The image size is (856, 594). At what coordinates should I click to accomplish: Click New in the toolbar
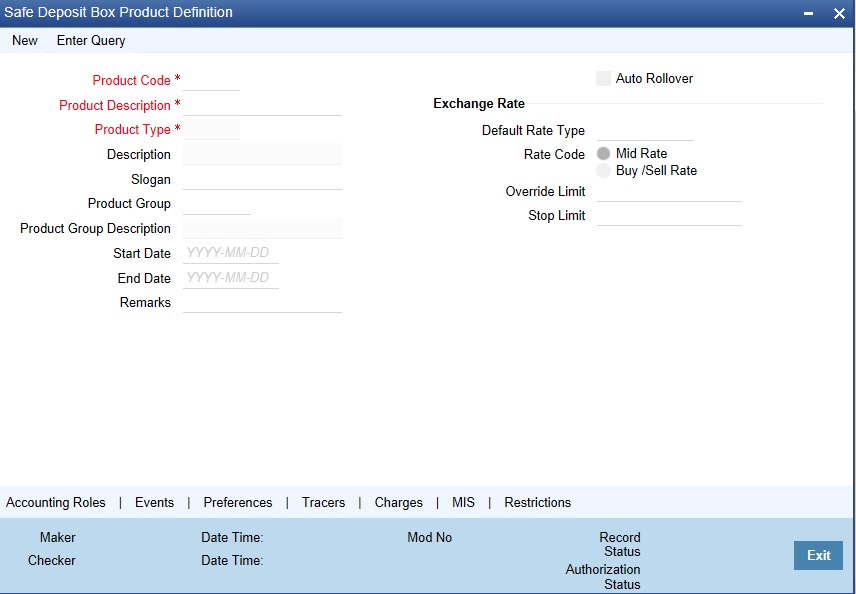click(25, 40)
